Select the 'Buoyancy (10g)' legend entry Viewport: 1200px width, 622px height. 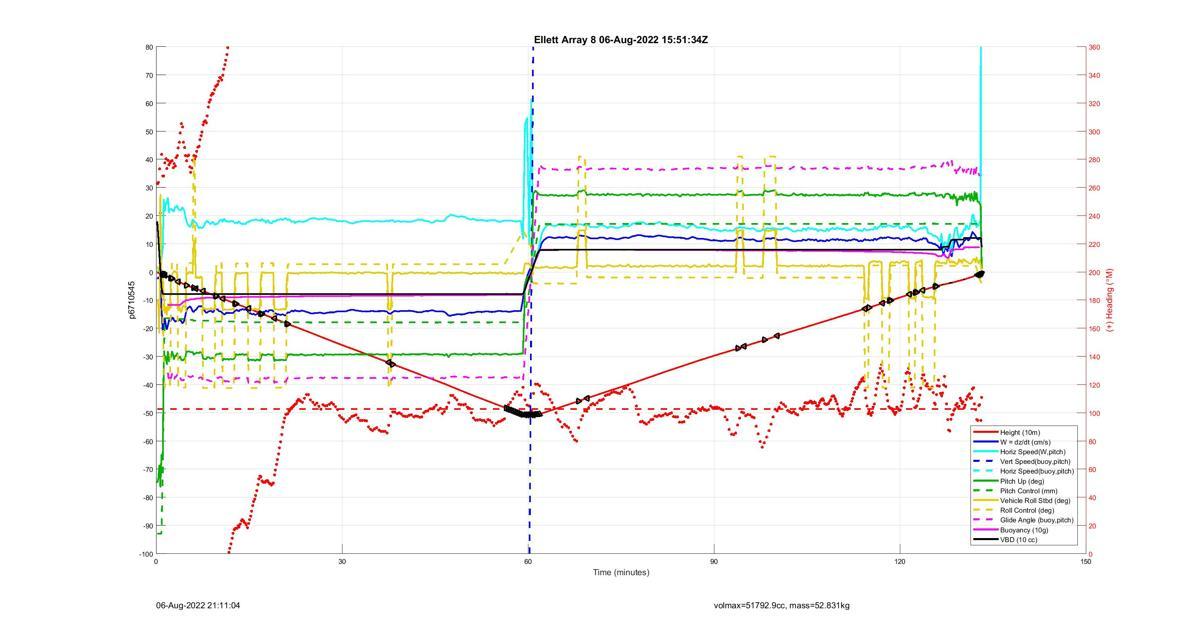[1024, 530]
